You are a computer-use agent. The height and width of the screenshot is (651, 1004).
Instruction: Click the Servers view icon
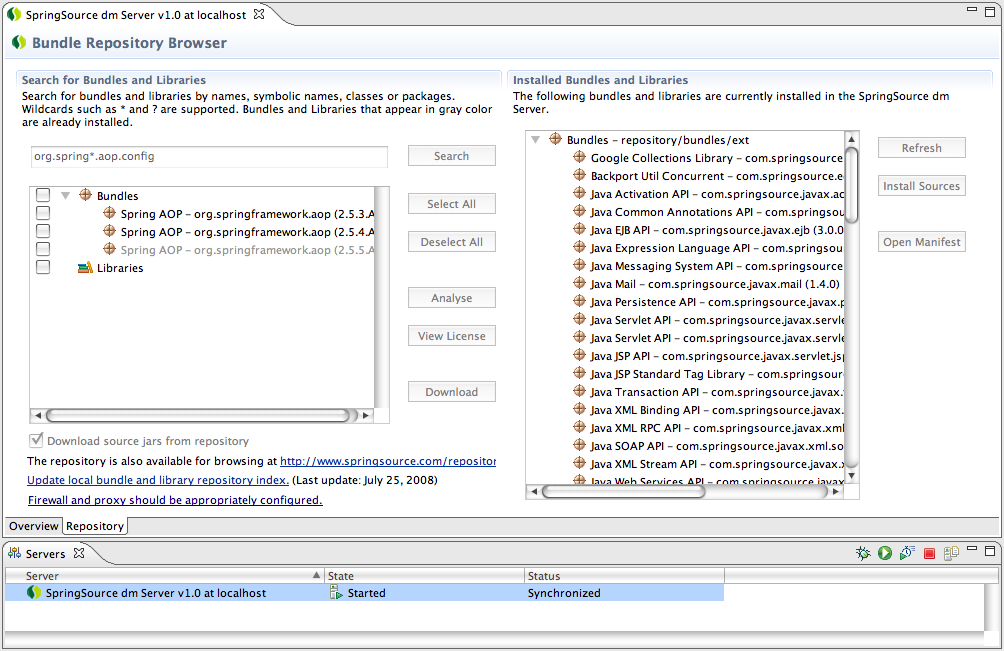(15, 553)
